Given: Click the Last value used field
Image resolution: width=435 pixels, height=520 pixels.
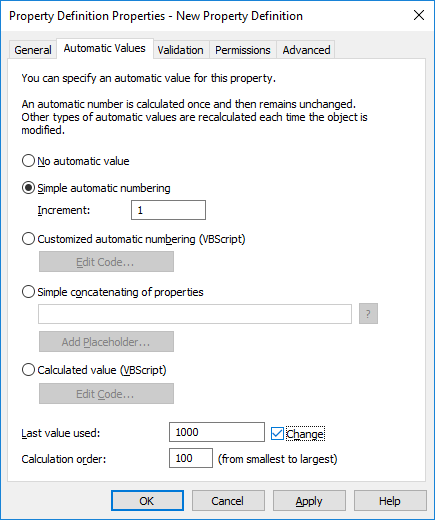Looking at the screenshot, I should pyautogui.click(x=217, y=432).
